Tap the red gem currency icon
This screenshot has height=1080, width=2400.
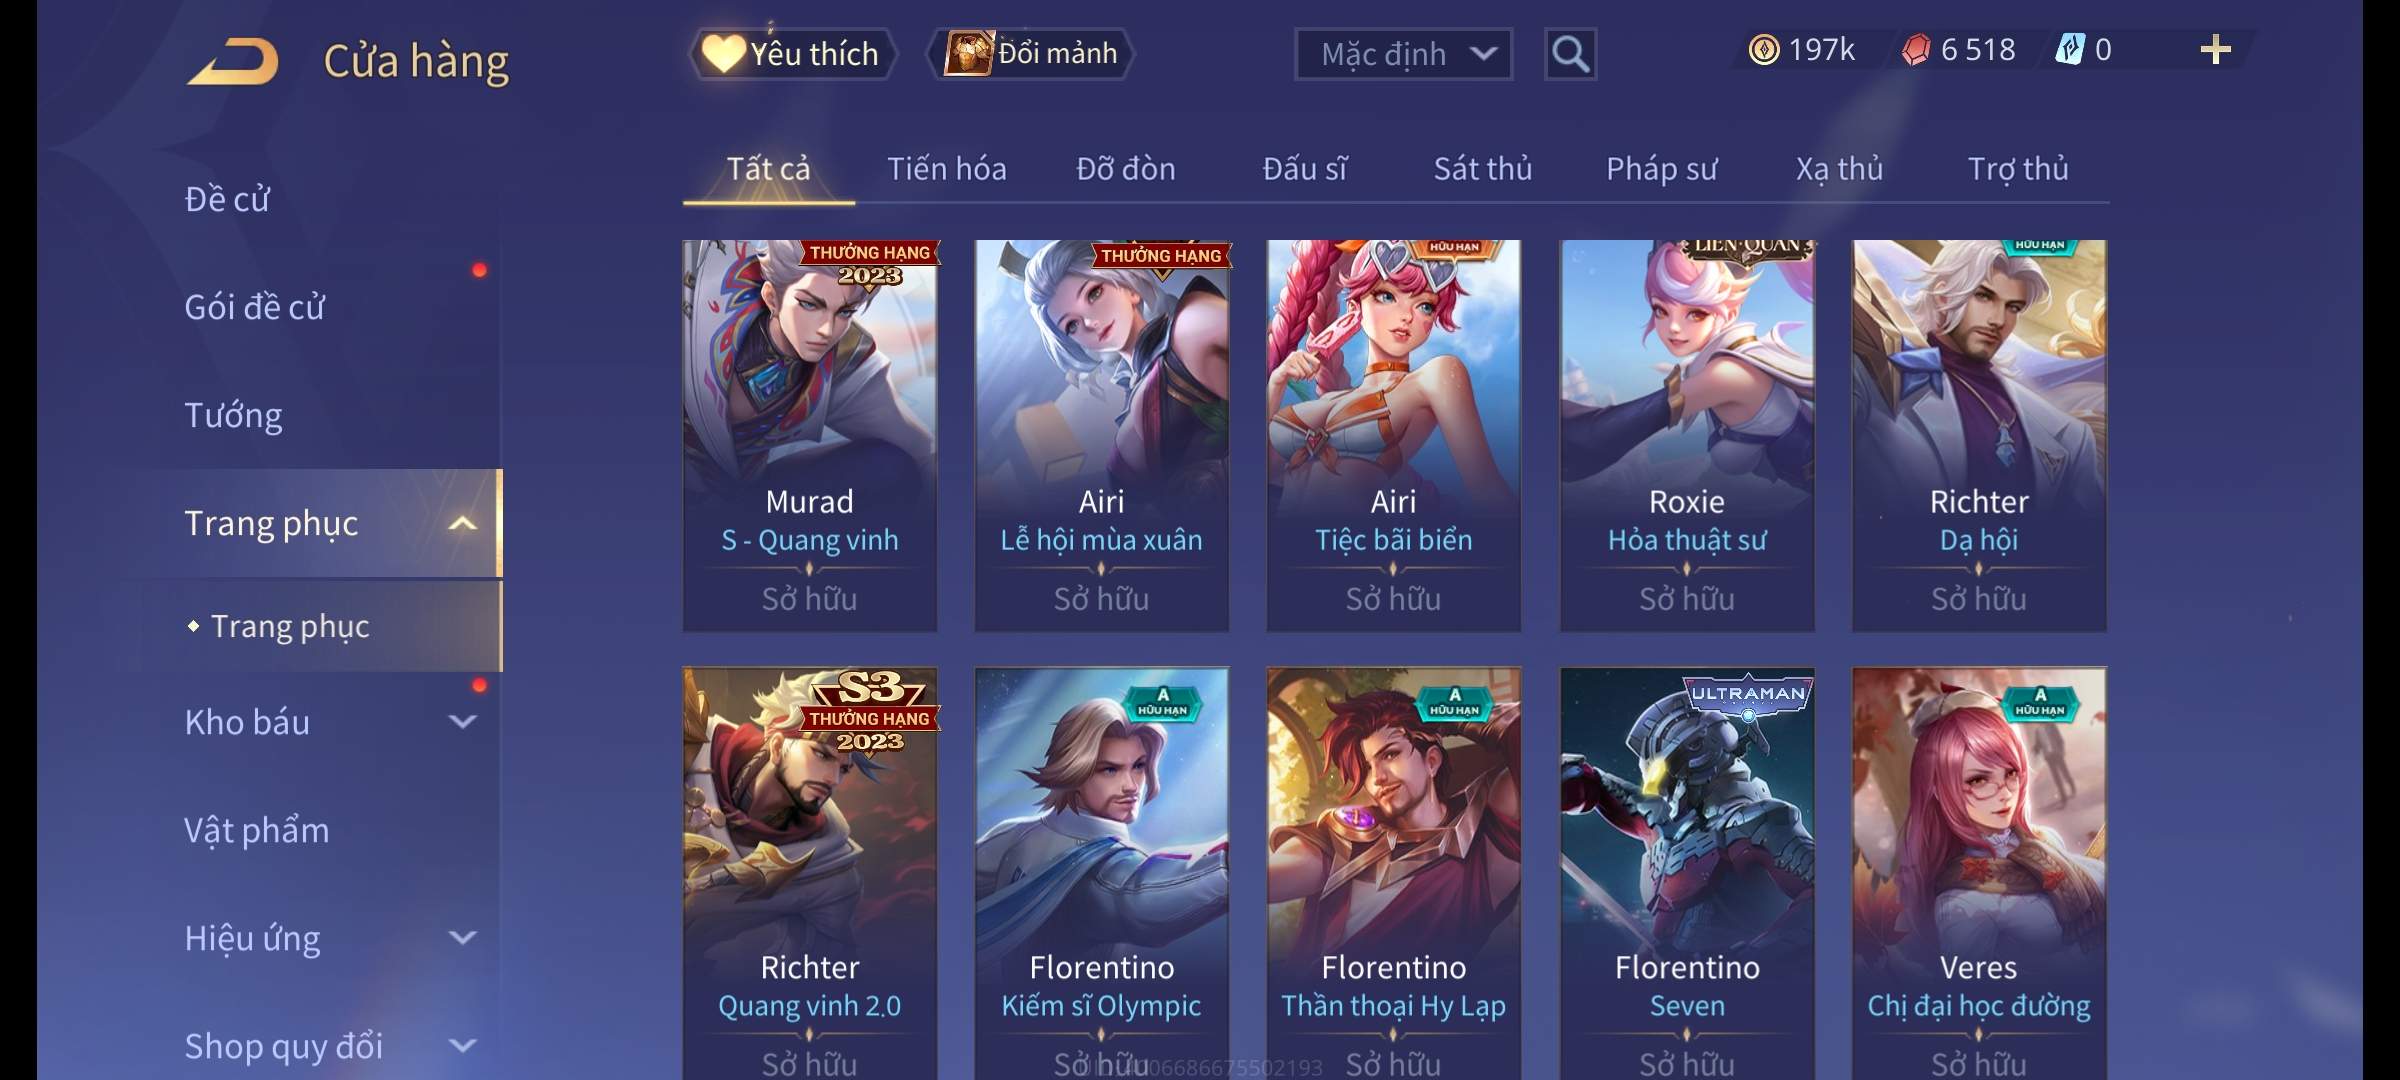1916,50
